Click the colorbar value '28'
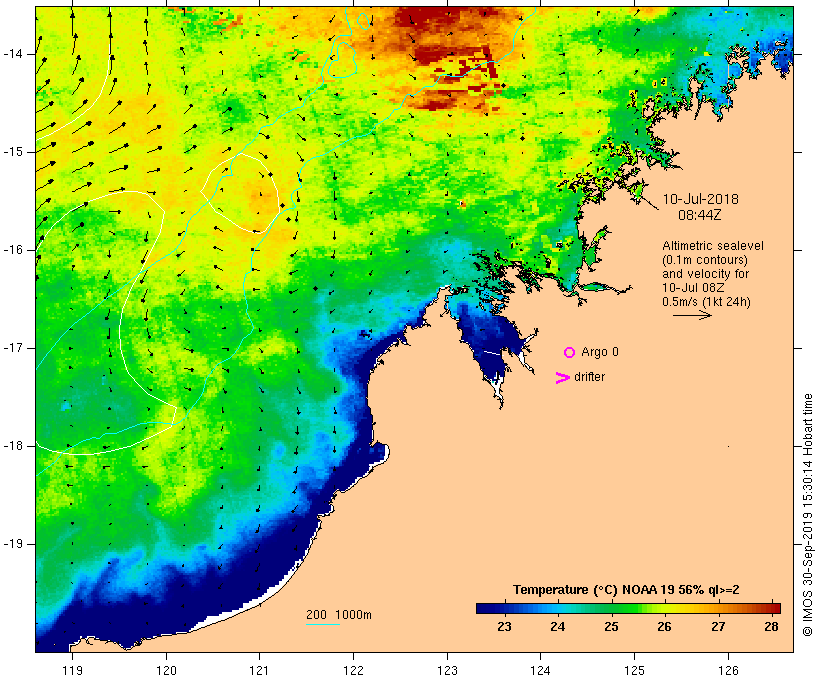The width and height of the screenshot is (820, 680). pyautogui.click(x=771, y=627)
